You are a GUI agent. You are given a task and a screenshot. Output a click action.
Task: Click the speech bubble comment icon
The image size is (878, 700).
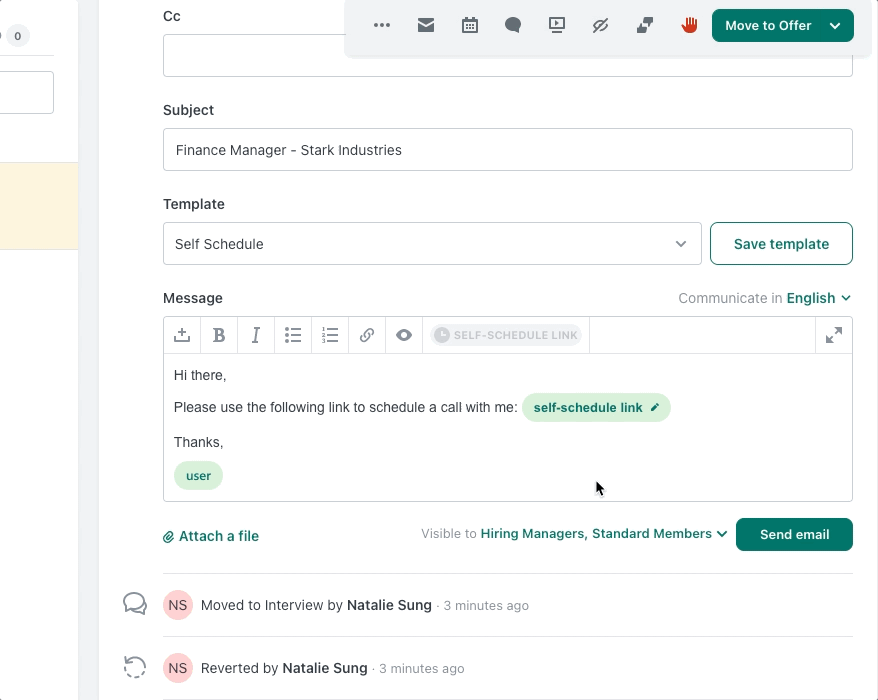[513, 25]
